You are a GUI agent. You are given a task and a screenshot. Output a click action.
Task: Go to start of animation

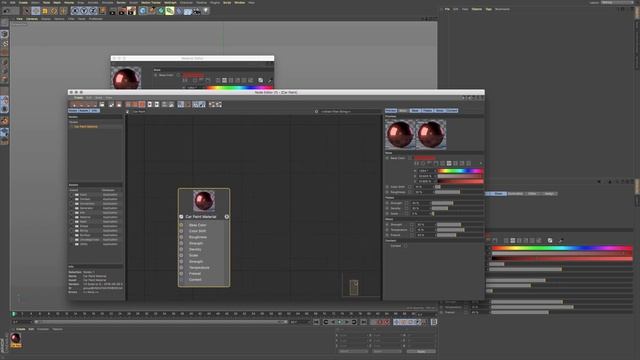tap(316, 322)
